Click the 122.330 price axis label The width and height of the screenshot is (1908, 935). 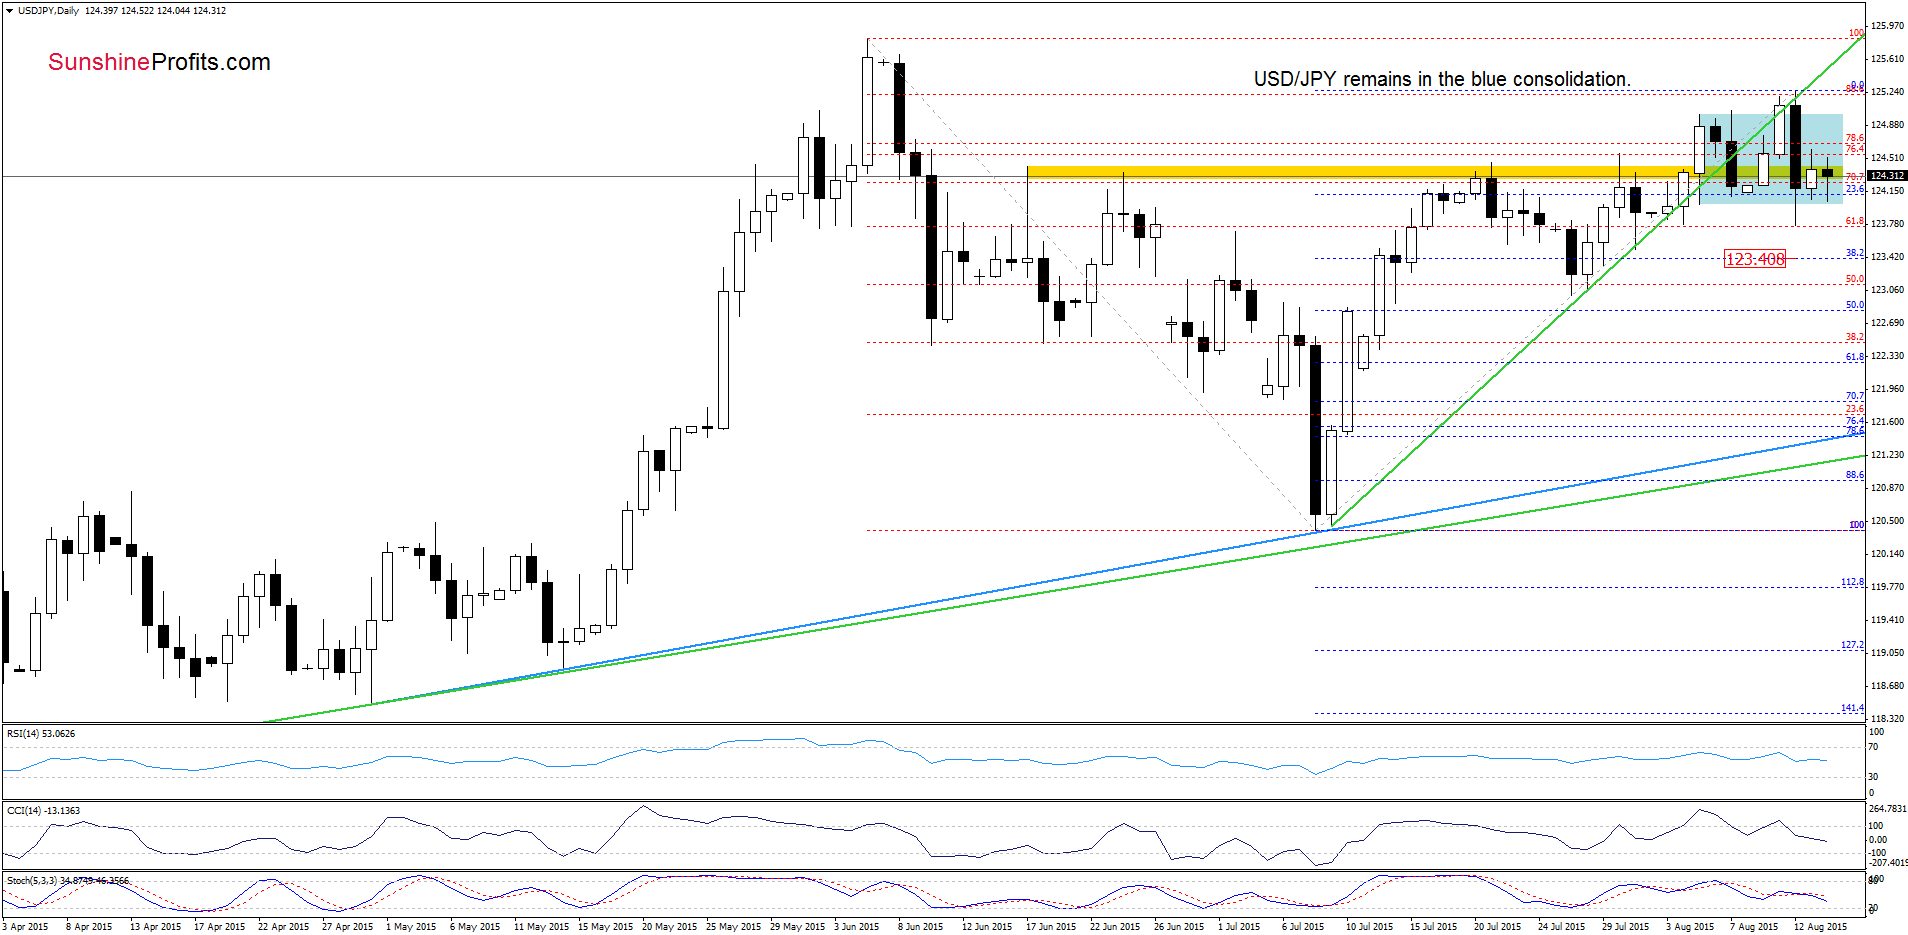pos(1887,356)
